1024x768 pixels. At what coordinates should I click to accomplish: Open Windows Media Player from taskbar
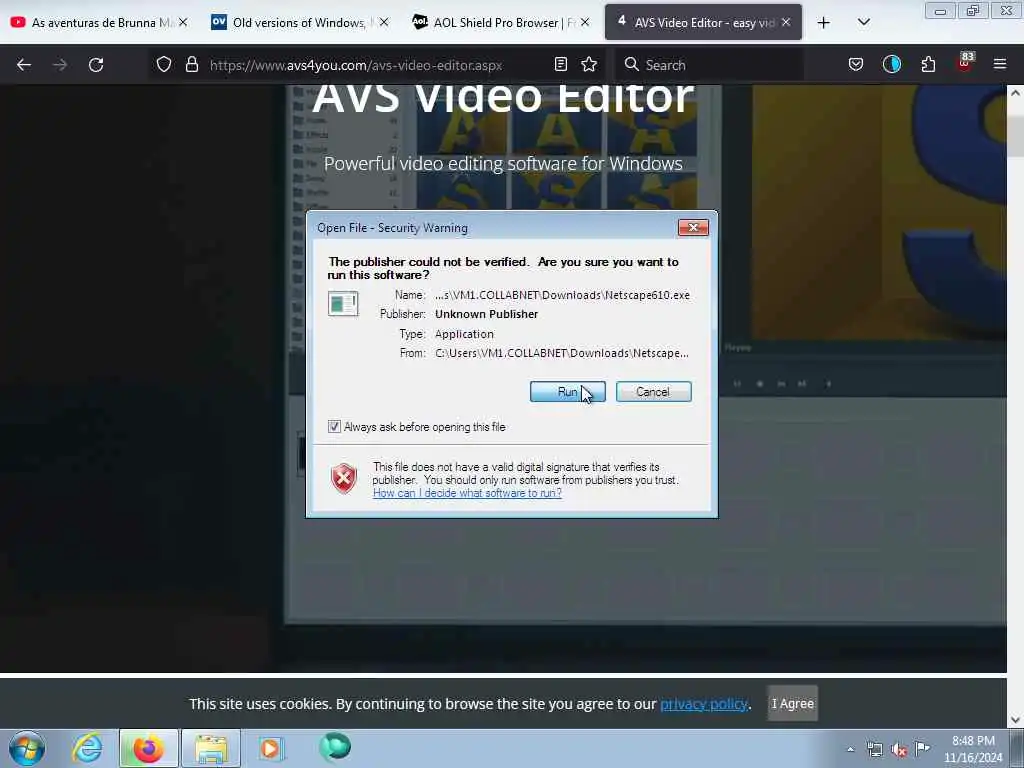pos(270,748)
